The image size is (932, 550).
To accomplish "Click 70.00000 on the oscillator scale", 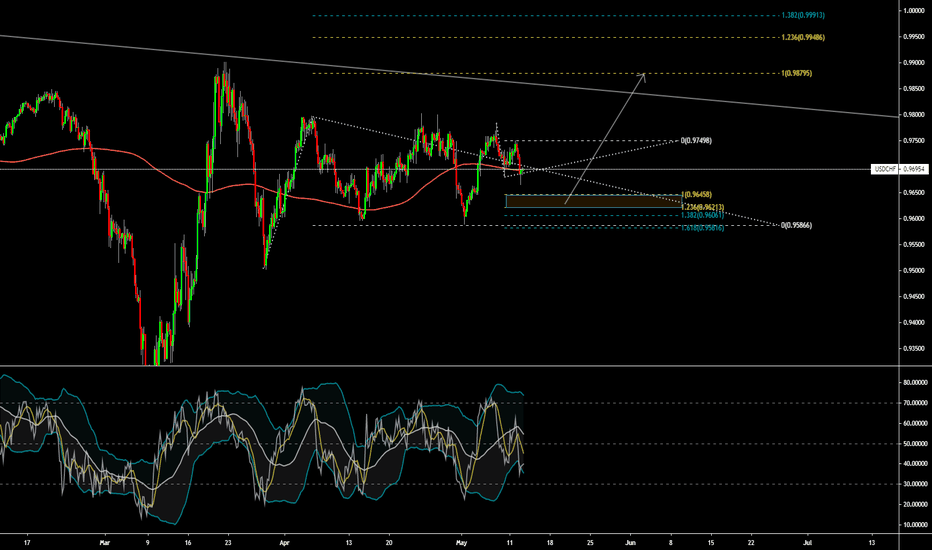I will (x=915, y=403).
